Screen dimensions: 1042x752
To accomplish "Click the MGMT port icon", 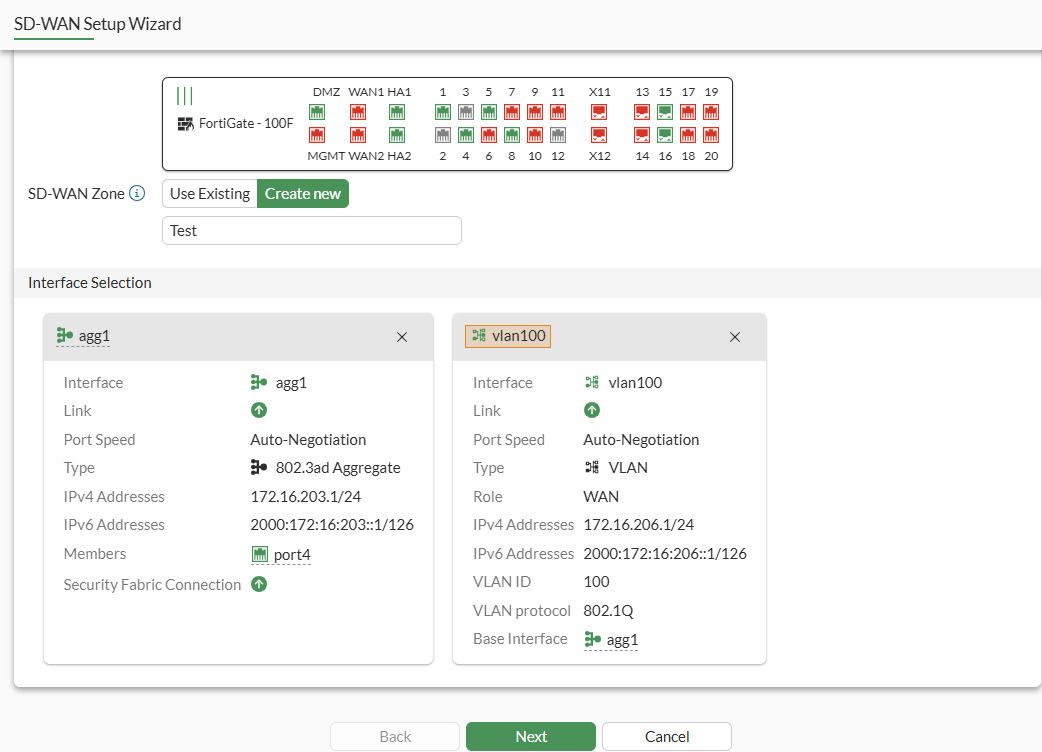I will [317, 135].
